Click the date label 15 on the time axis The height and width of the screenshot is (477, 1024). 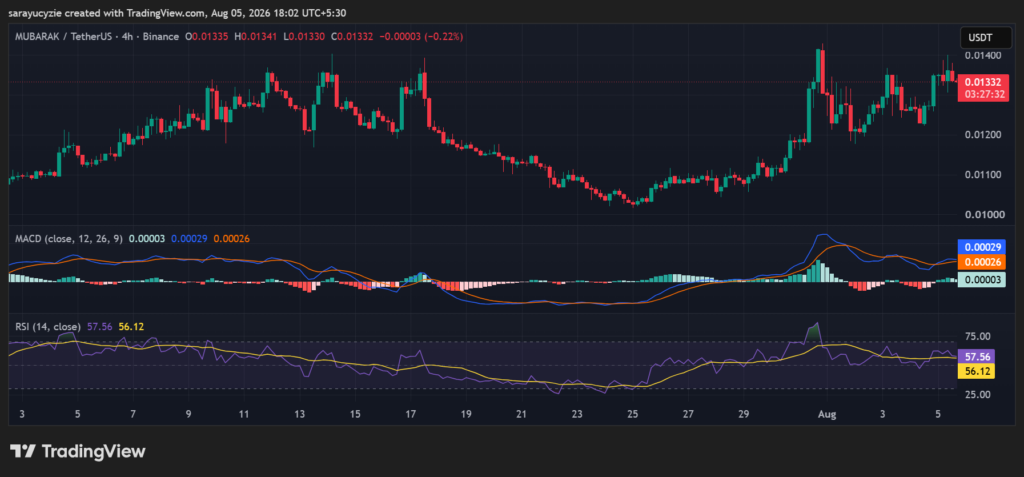click(x=355, y=414)
